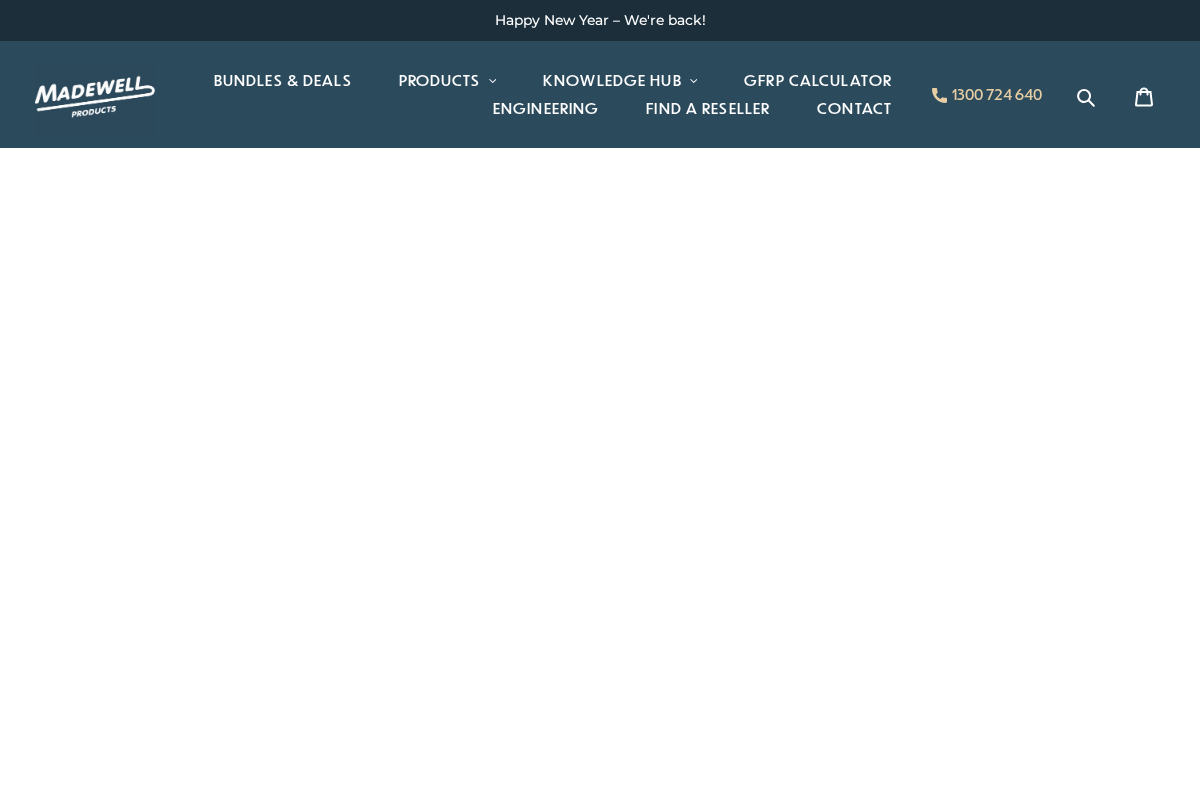Select the Contact menu item
The height and width of the screenshot is (800, 1200).
point(854,109)
